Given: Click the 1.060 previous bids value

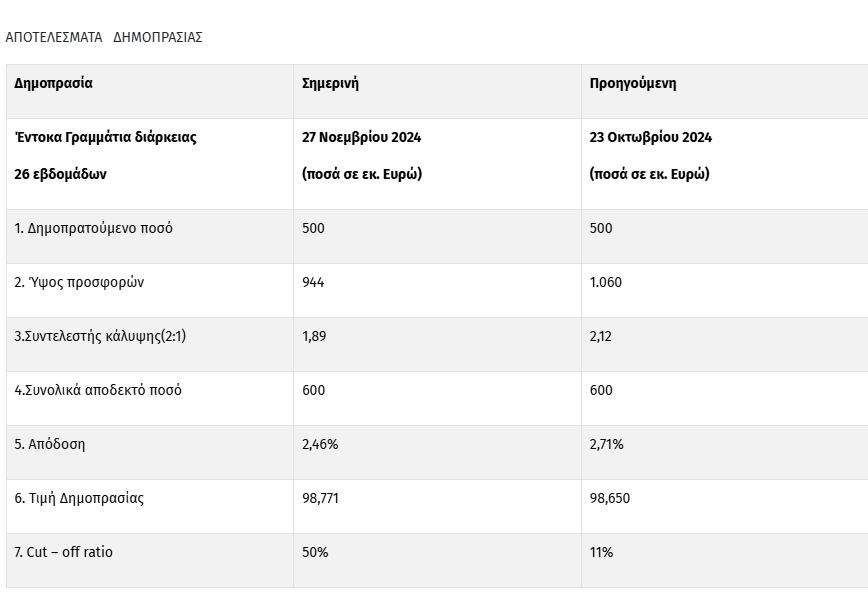Looking at the screenshot, I should click(606, 282).
